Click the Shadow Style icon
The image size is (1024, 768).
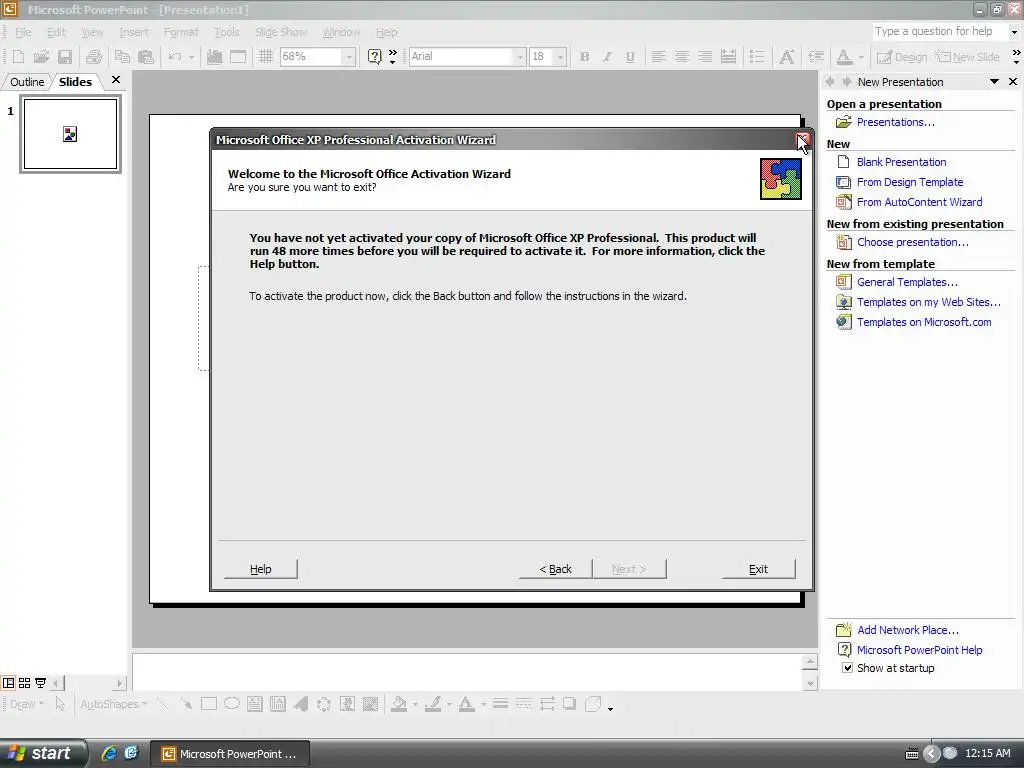pyautogui.click(x=569, y=704)
